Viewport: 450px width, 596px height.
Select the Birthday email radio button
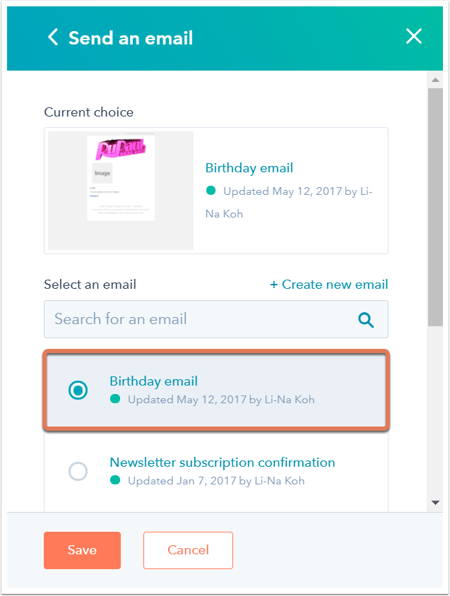[78, 390]
